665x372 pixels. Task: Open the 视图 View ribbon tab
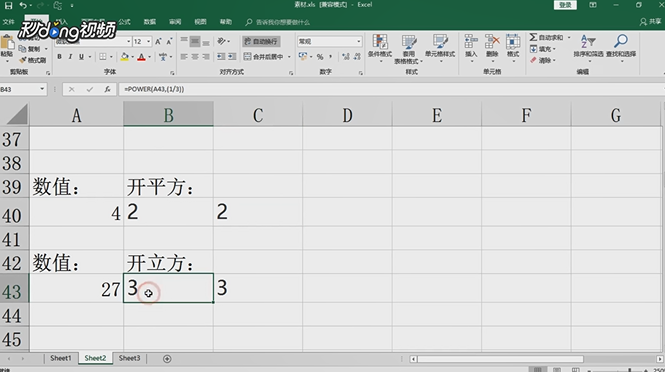point(200,22)
